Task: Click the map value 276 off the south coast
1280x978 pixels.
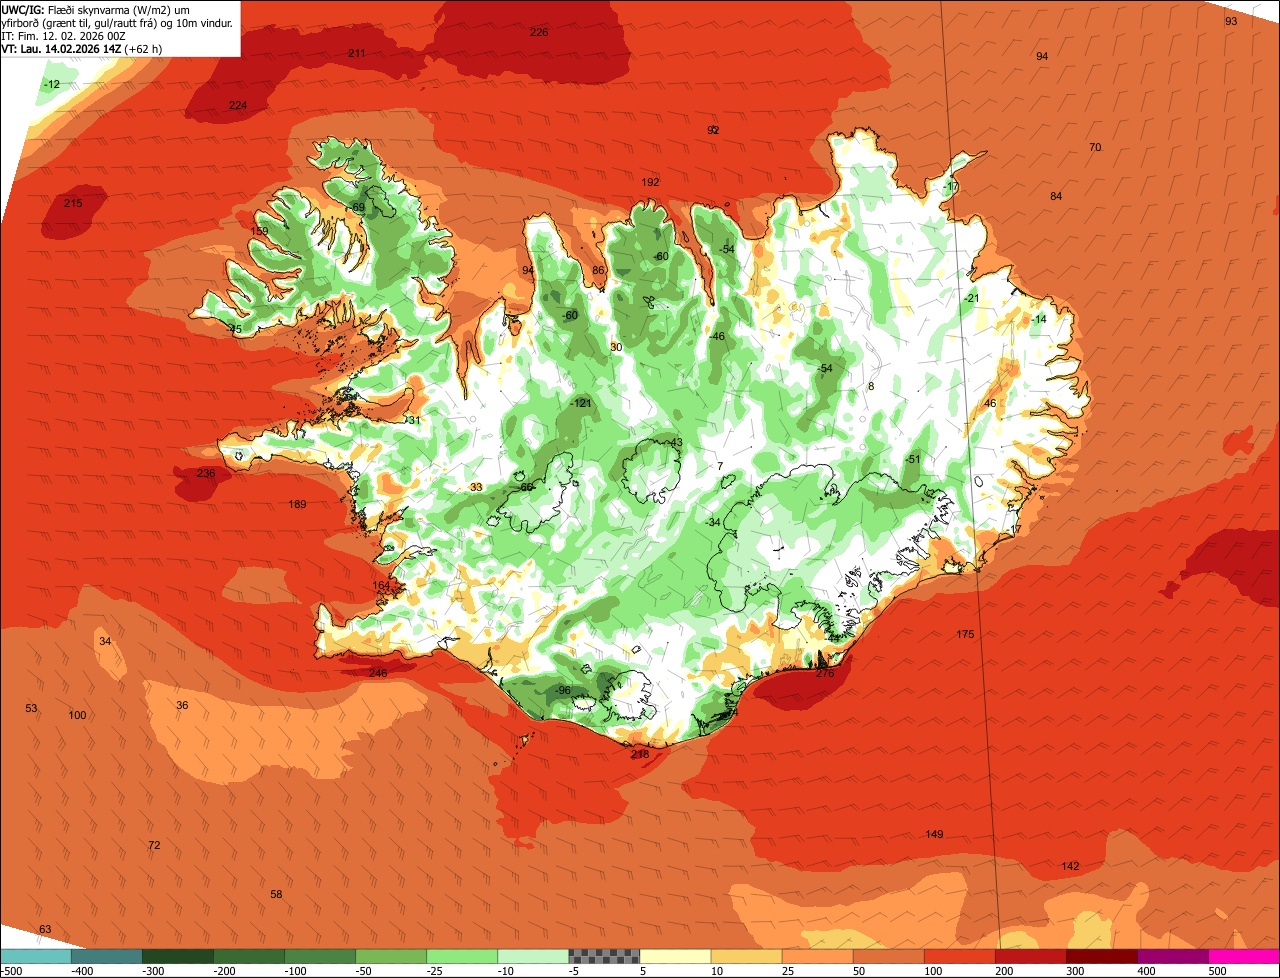Action: [825, 673]
